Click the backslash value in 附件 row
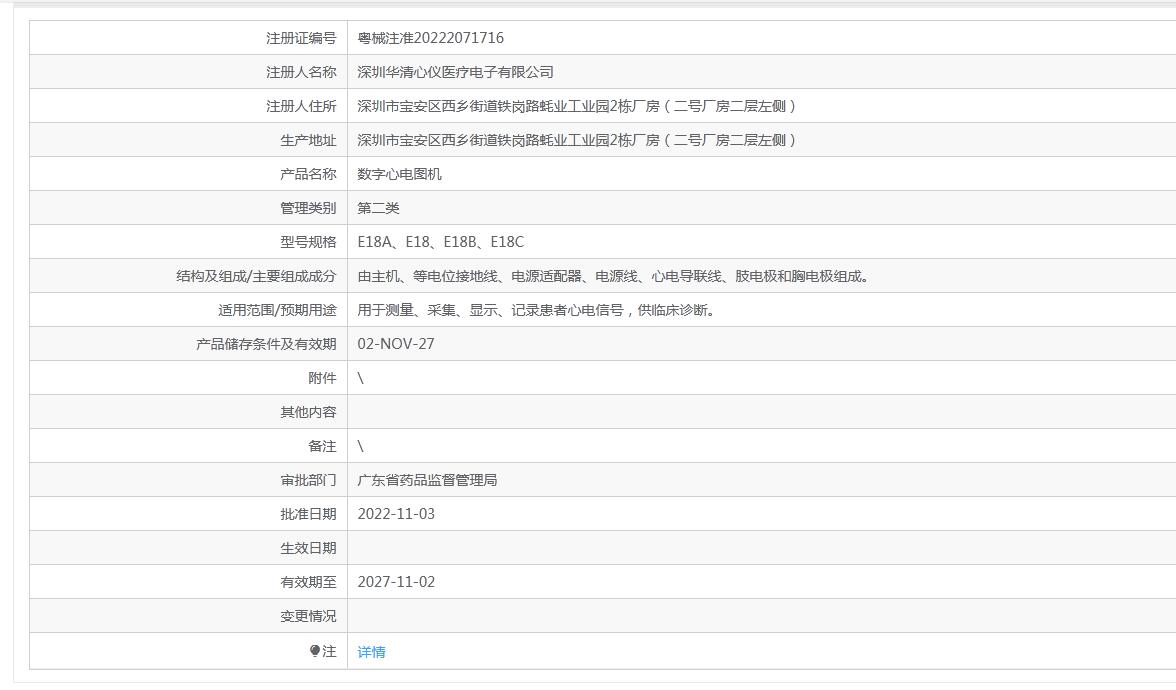 [x=361, y=378]
